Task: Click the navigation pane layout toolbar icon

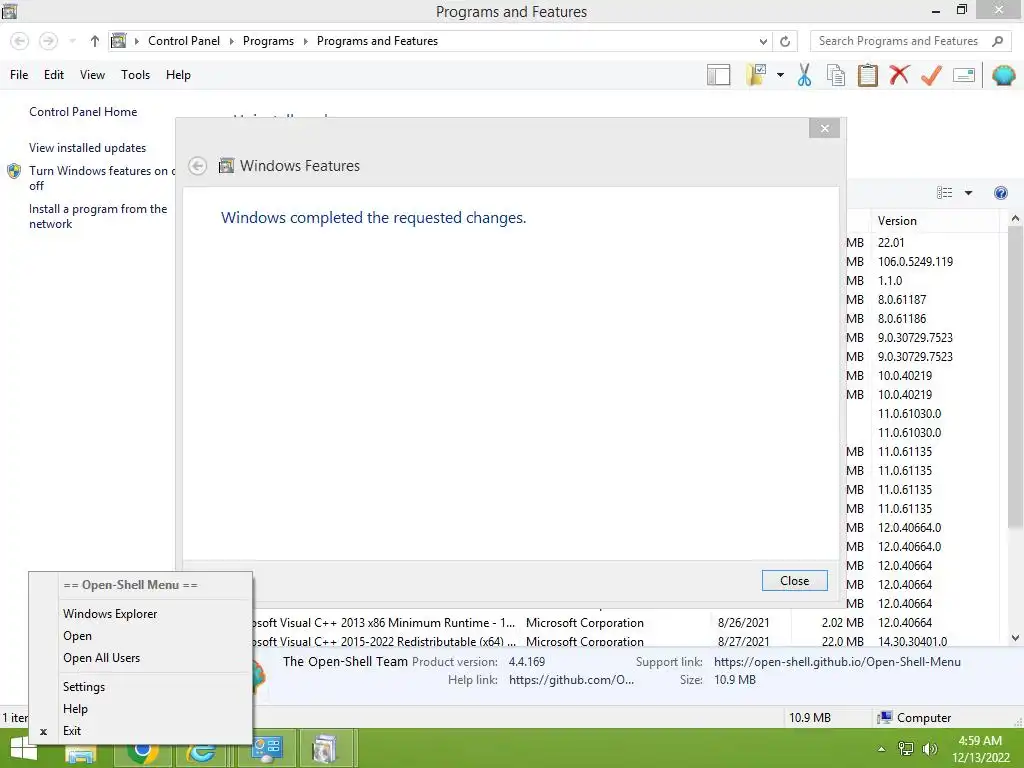Action: coord(718,75)
